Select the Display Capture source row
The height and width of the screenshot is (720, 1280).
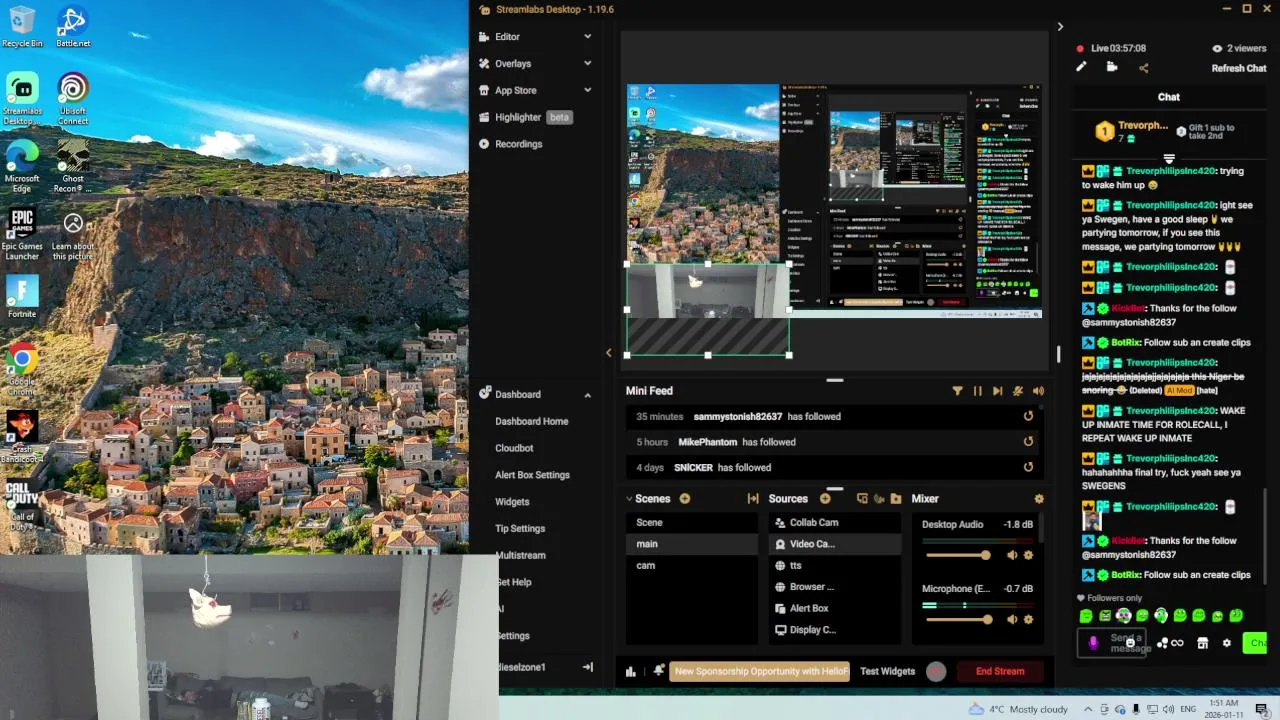(x=835, y=630)
